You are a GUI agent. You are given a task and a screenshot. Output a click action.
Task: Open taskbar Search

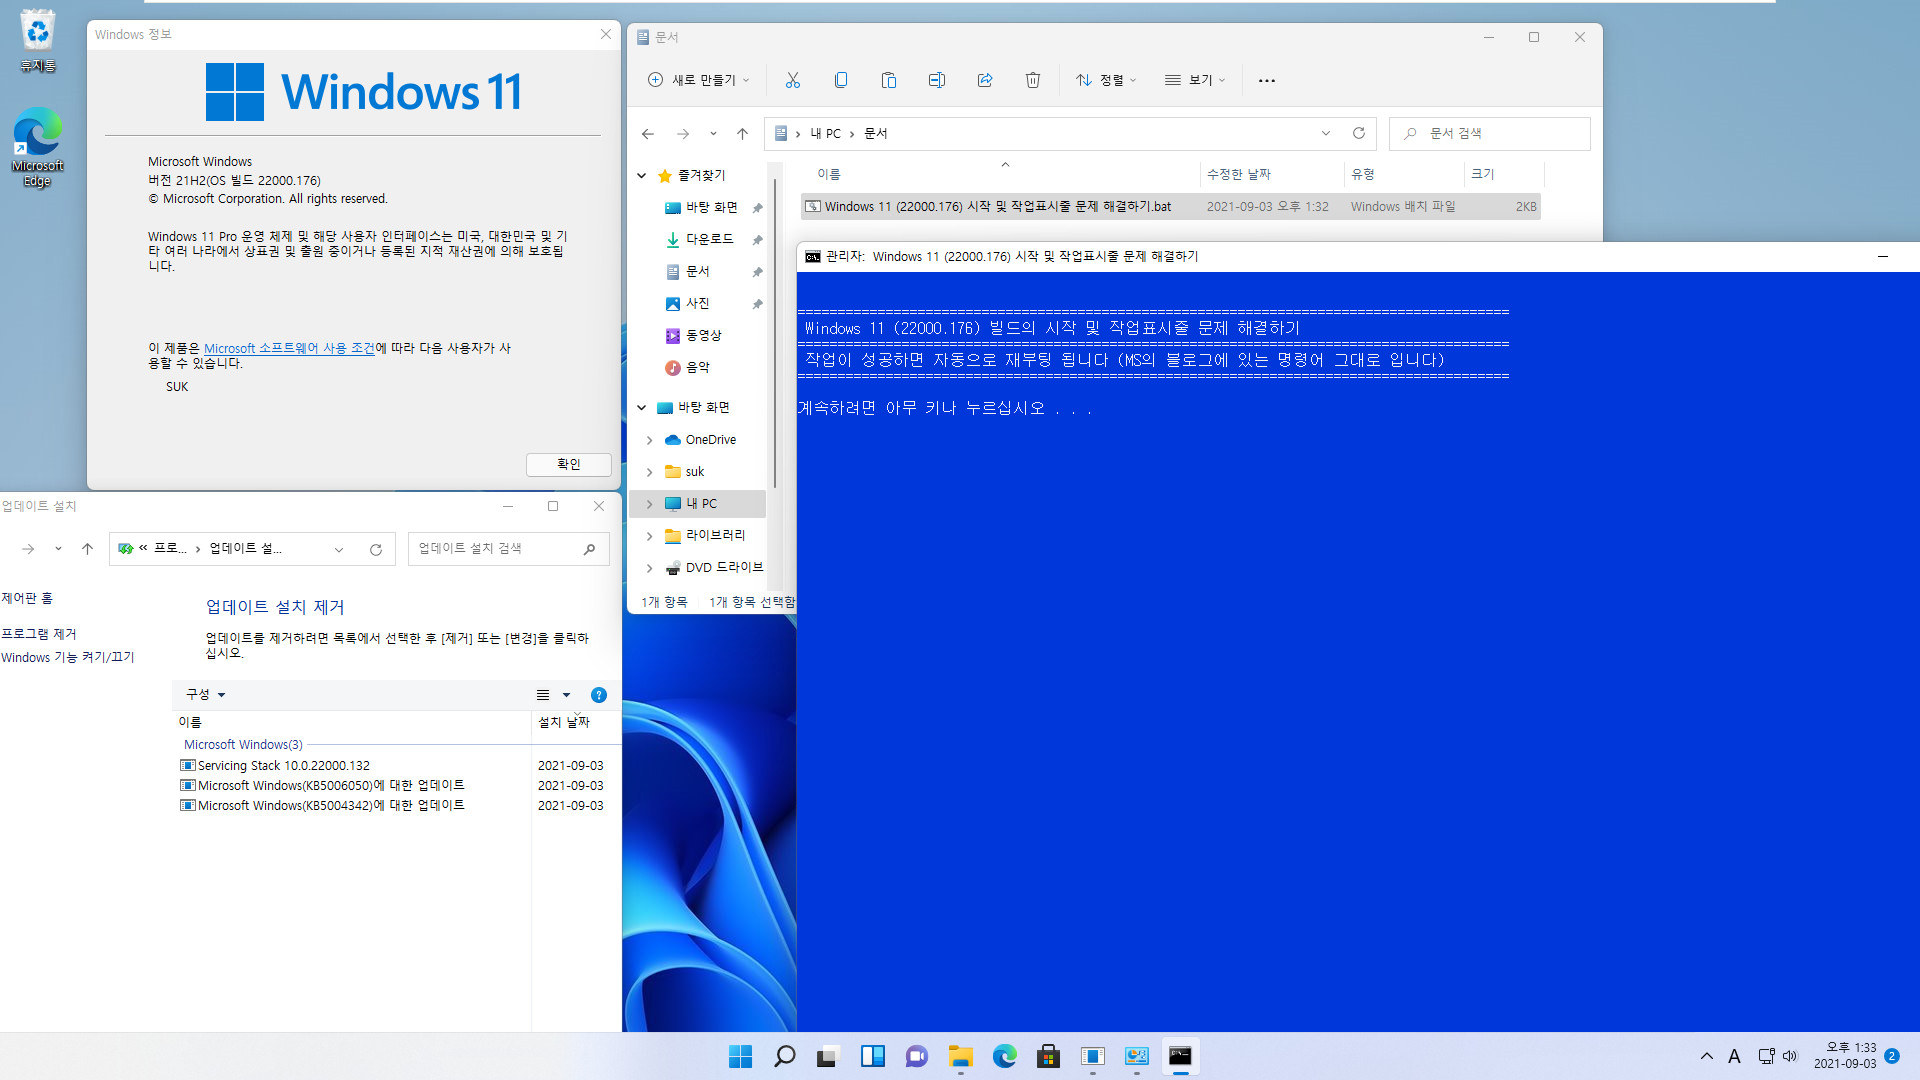[x=785, y=1056]
